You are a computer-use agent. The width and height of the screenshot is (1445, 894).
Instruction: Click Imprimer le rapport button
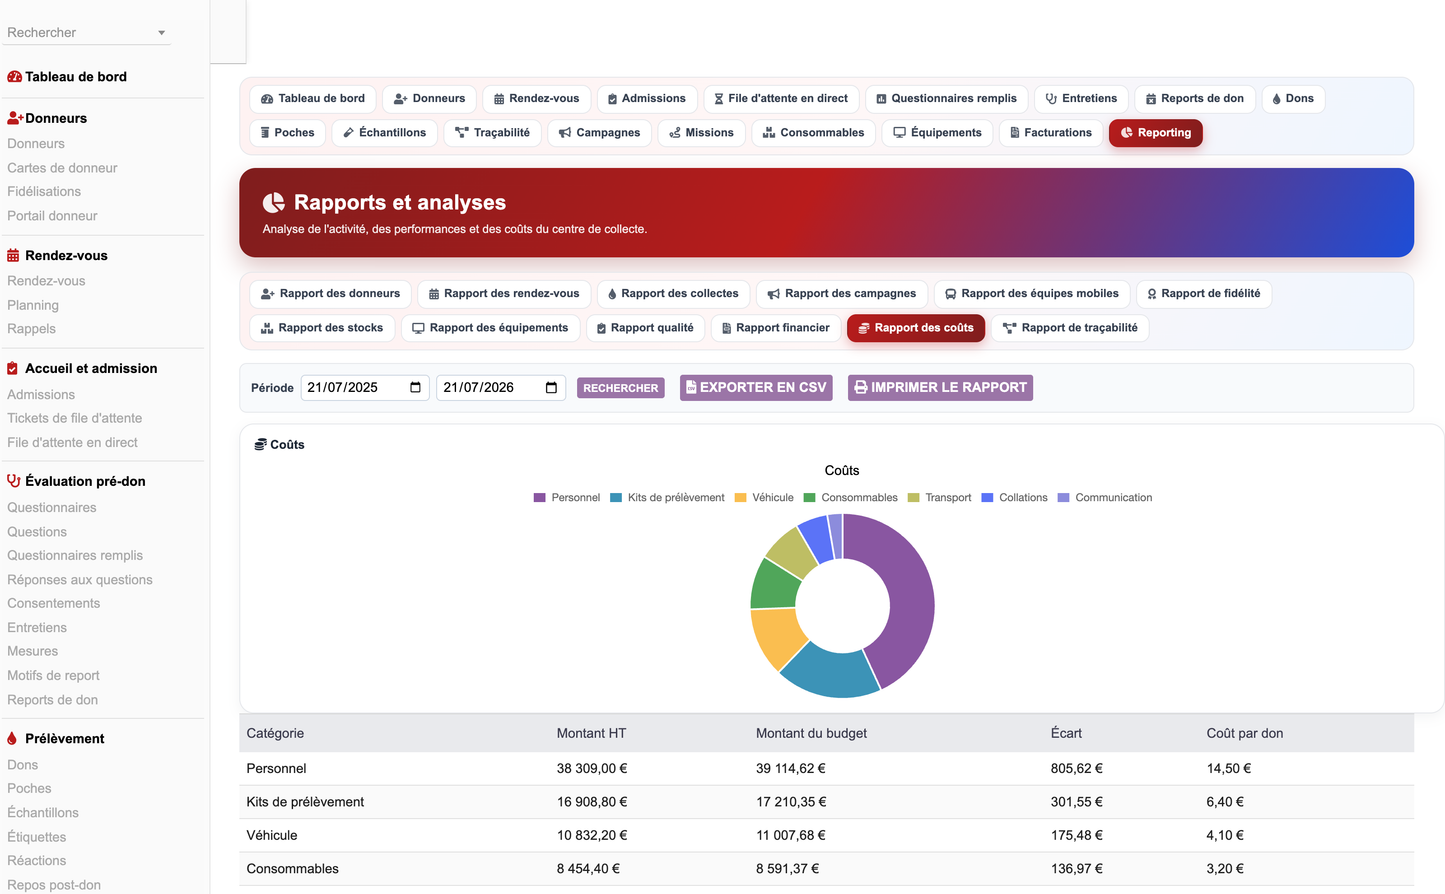940,388
